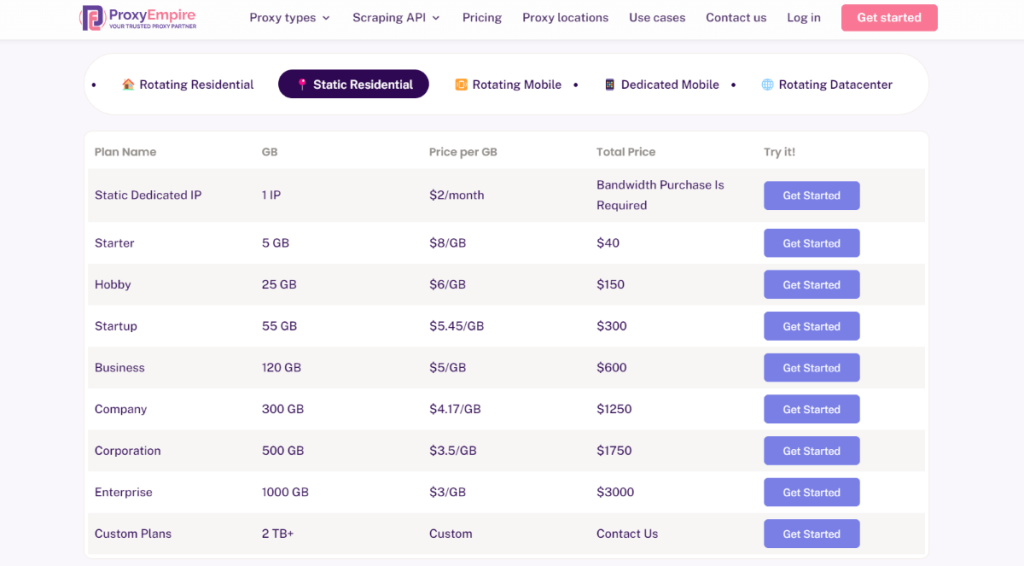Click the globe icon for Rotating Datacenter
This screenshot has height=566, width=1024.
coord(767,85)
